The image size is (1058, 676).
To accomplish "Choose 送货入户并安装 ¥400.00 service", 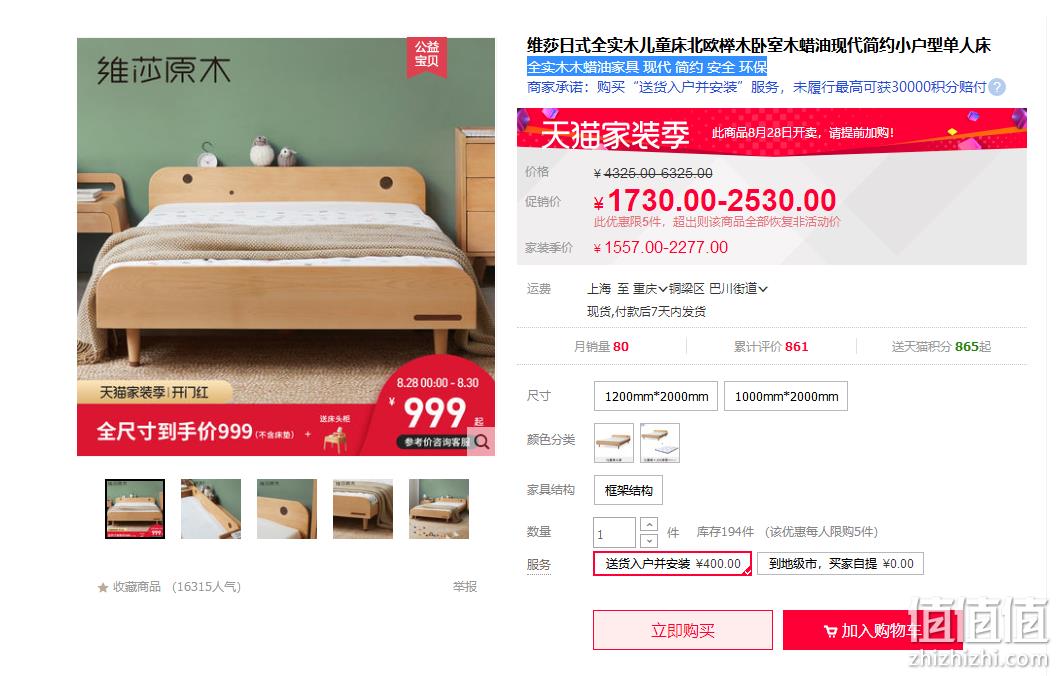I will tap(673, 563).
